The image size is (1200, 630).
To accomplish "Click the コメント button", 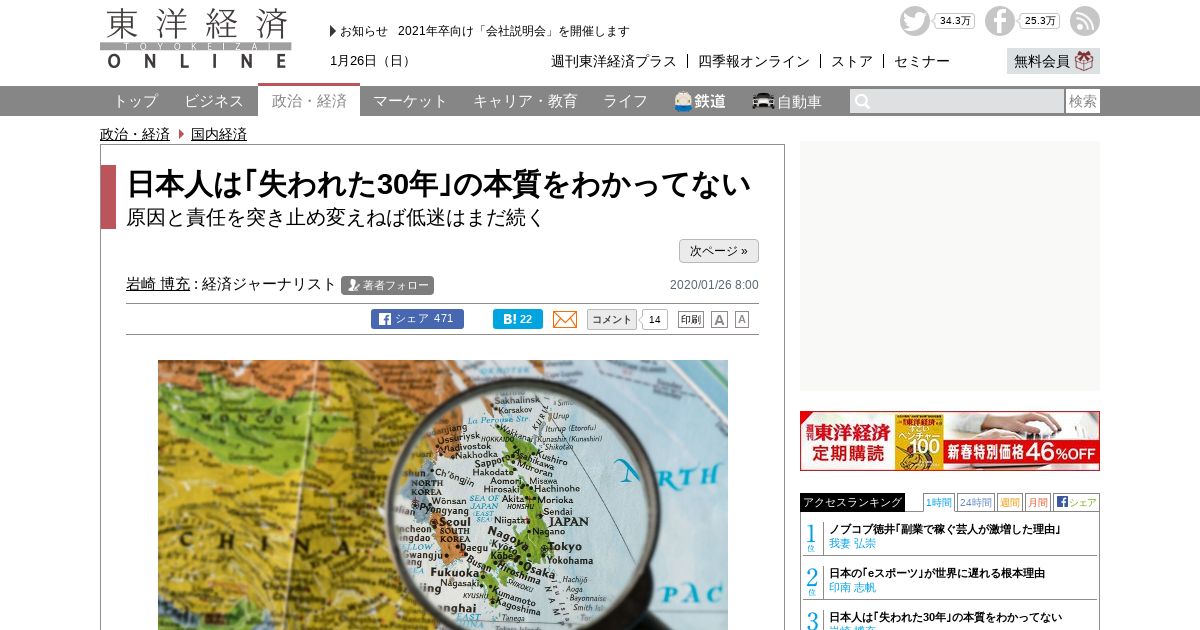I will click(612, 319).
